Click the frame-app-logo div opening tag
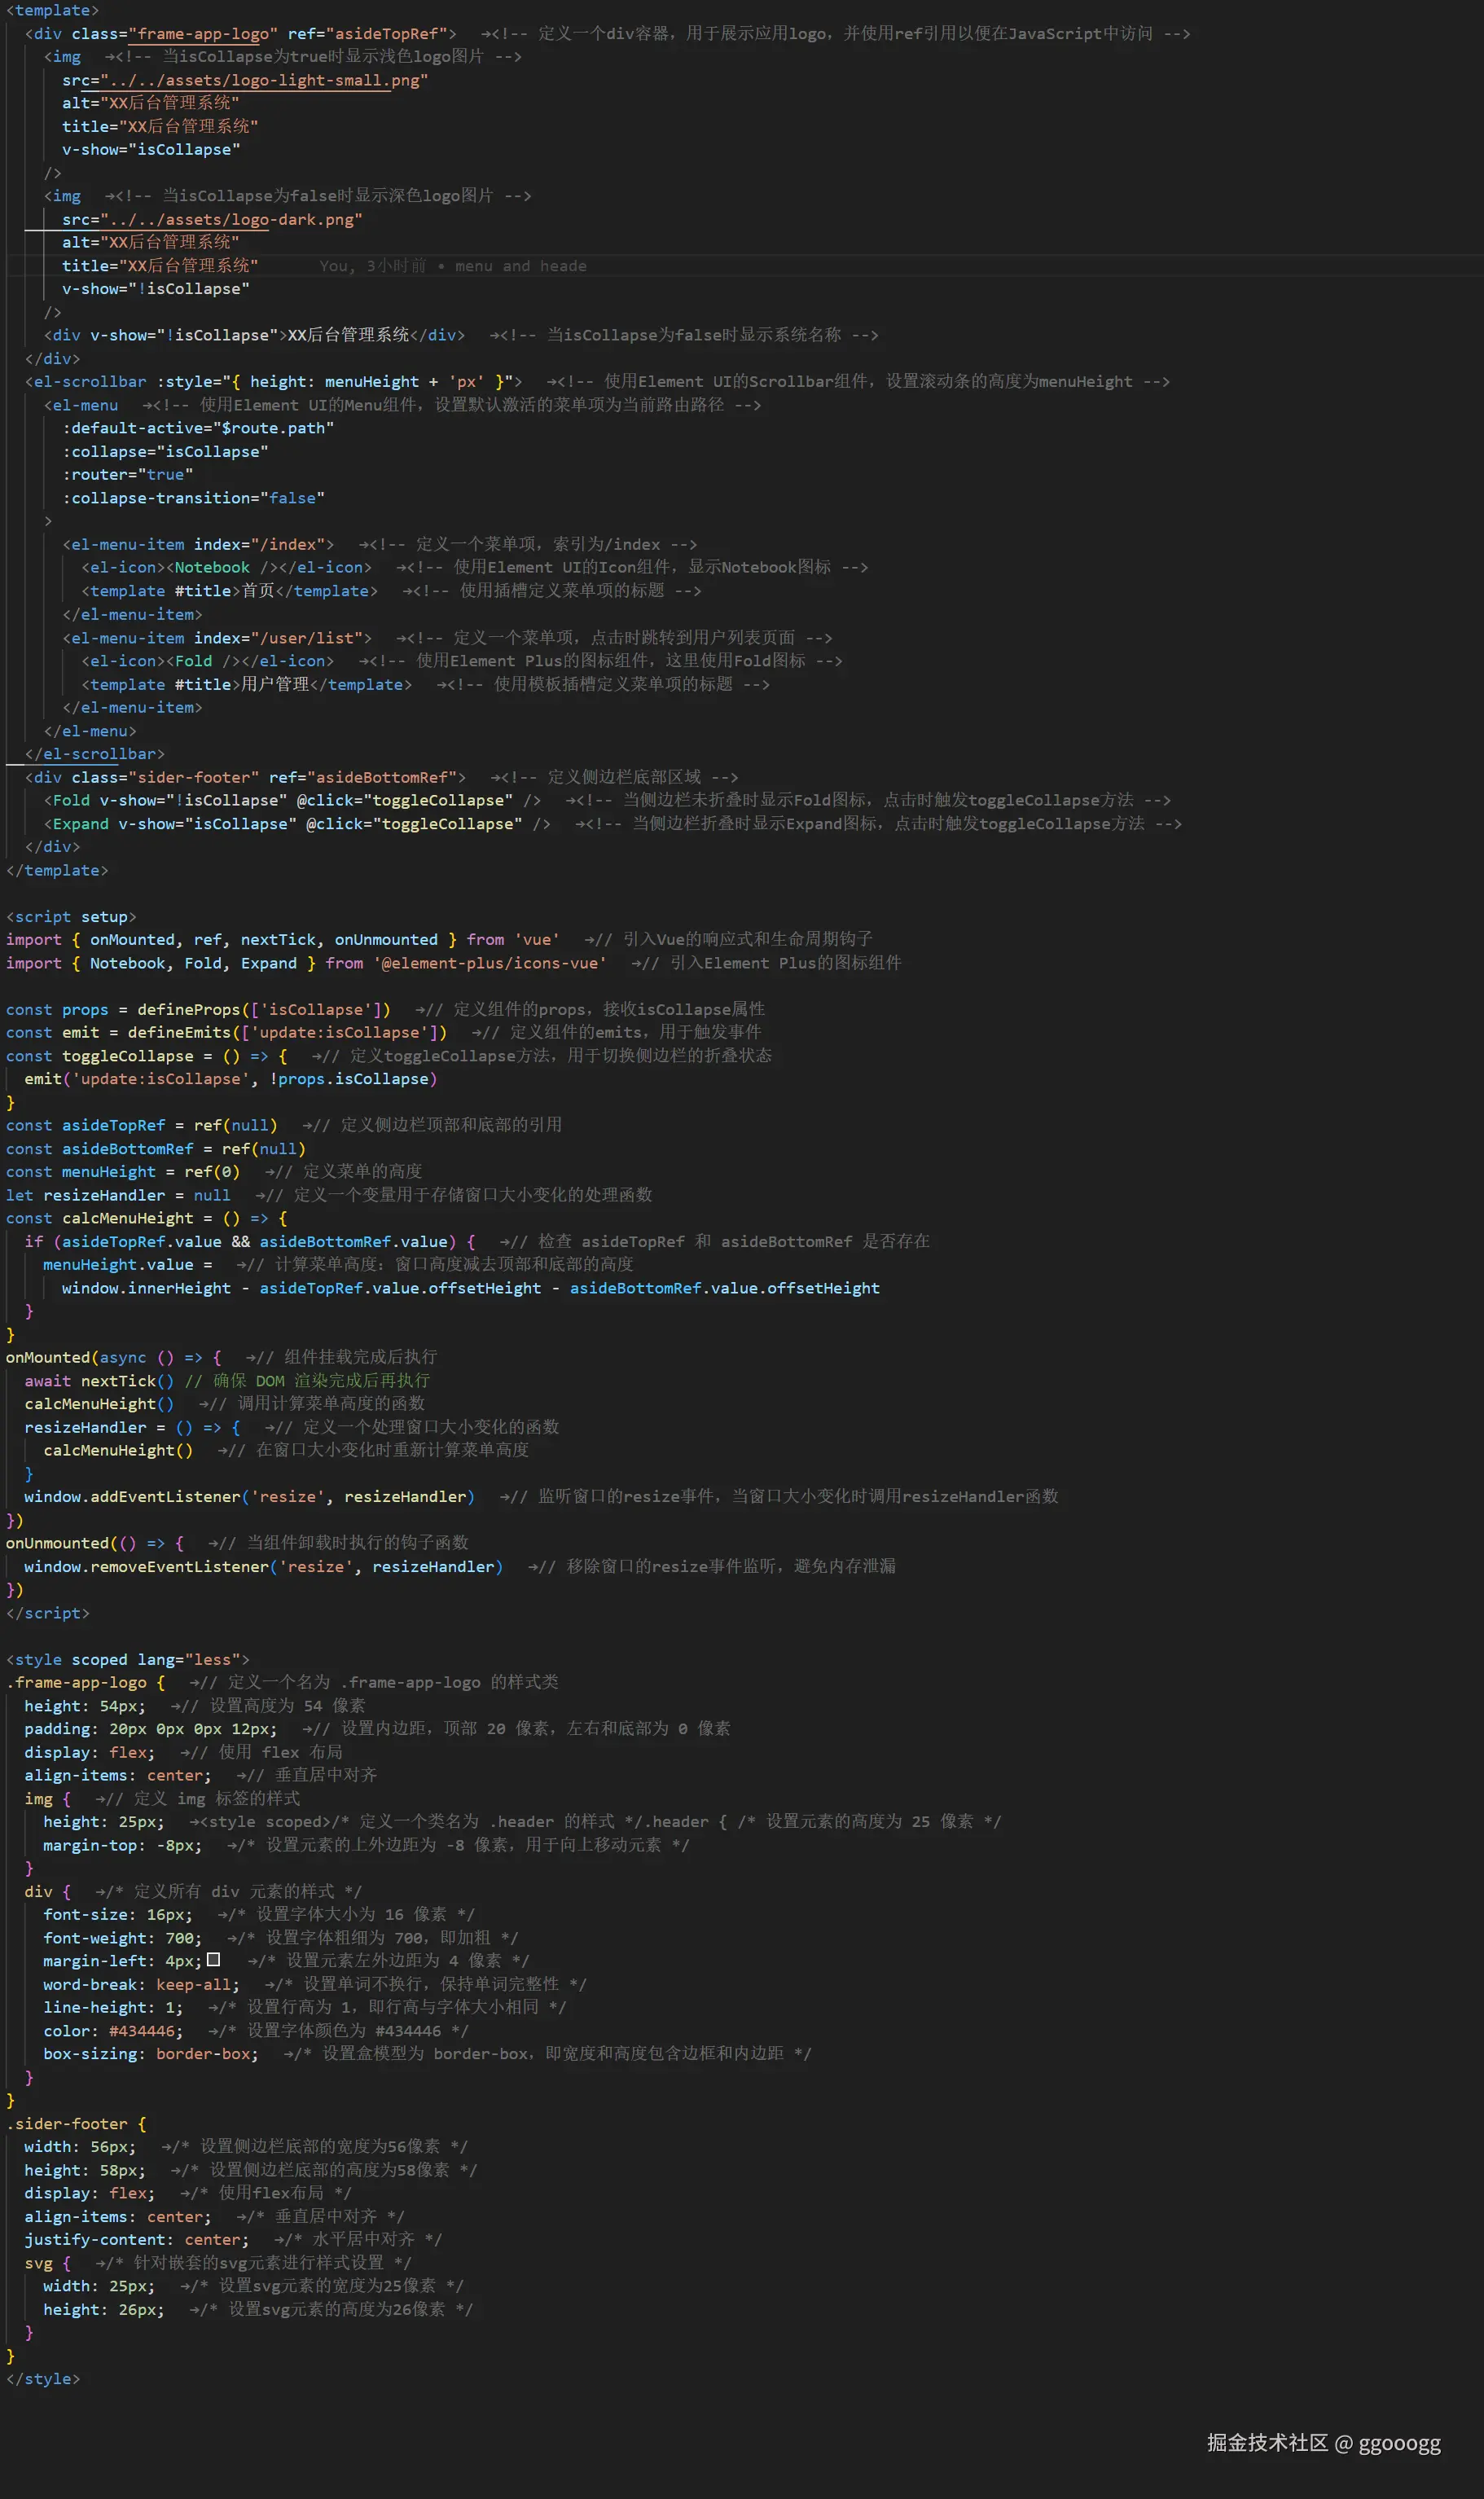1484x2499 pixels. [240, 33]
